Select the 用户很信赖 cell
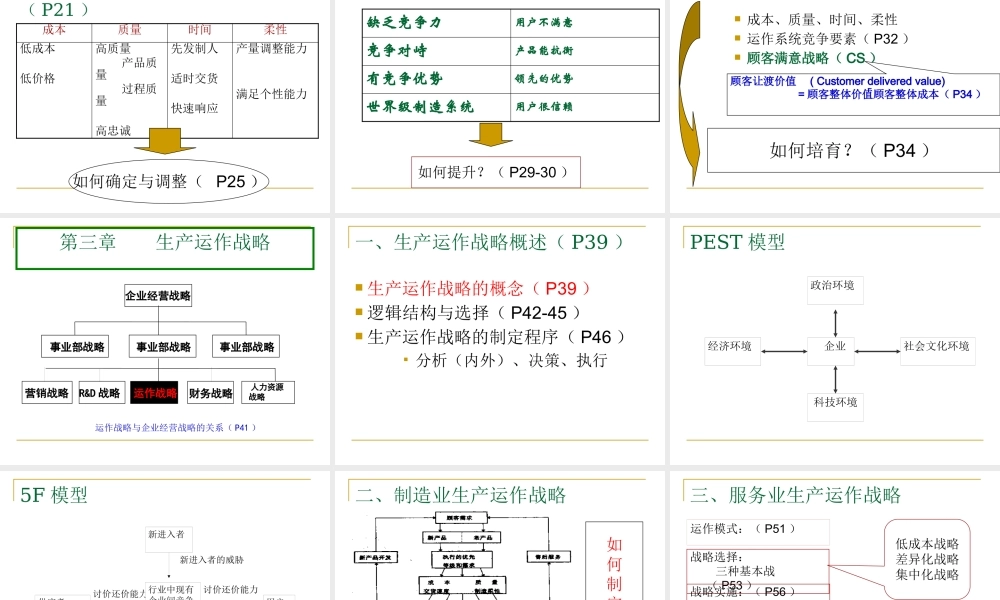 click(544, 107)
